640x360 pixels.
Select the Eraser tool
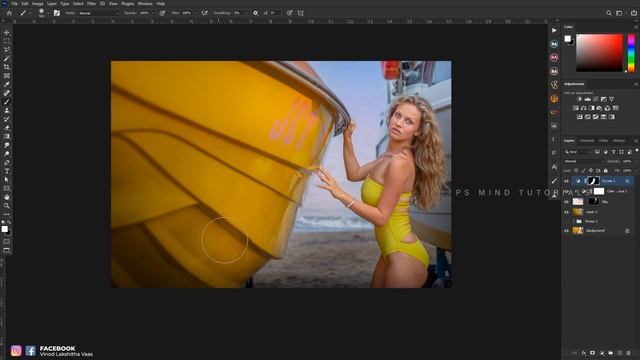[7, 128]
